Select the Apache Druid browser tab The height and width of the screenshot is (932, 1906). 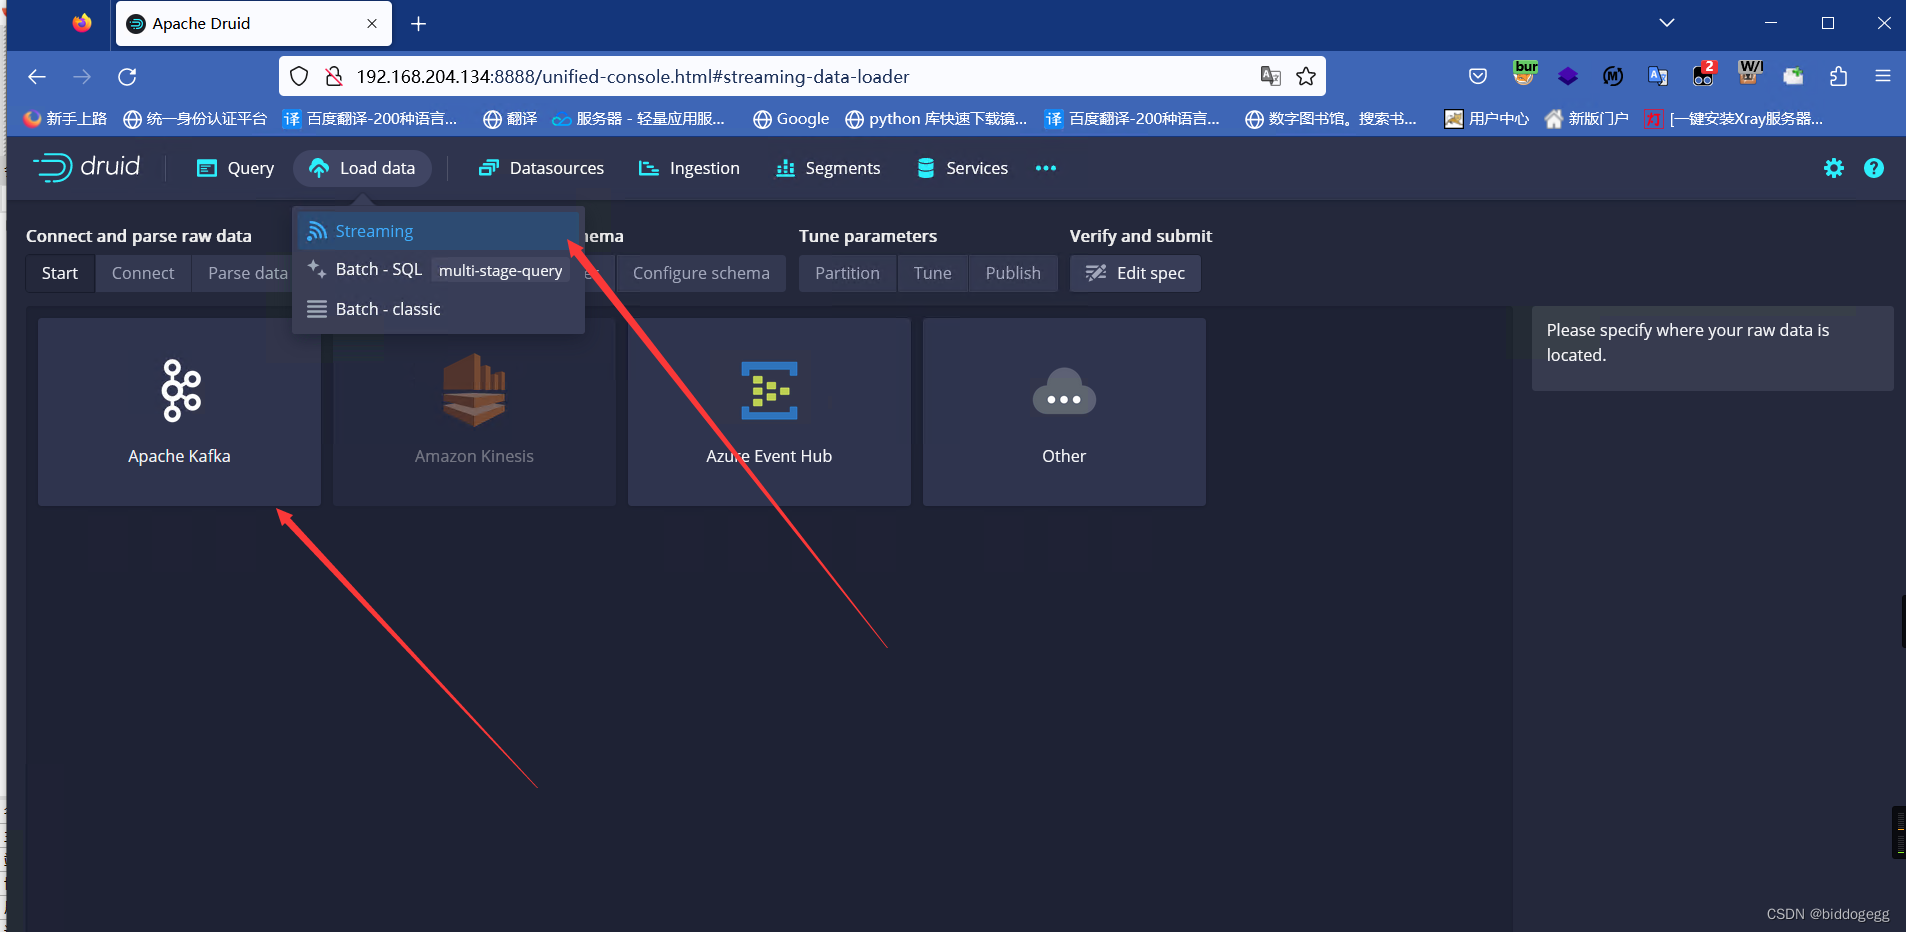pyautogui.click(x=254, y=23)
